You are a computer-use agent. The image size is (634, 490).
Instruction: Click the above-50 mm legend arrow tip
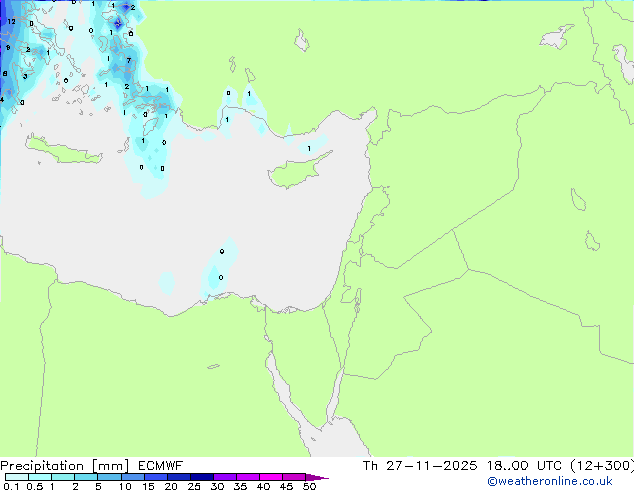tap(317, 477)
